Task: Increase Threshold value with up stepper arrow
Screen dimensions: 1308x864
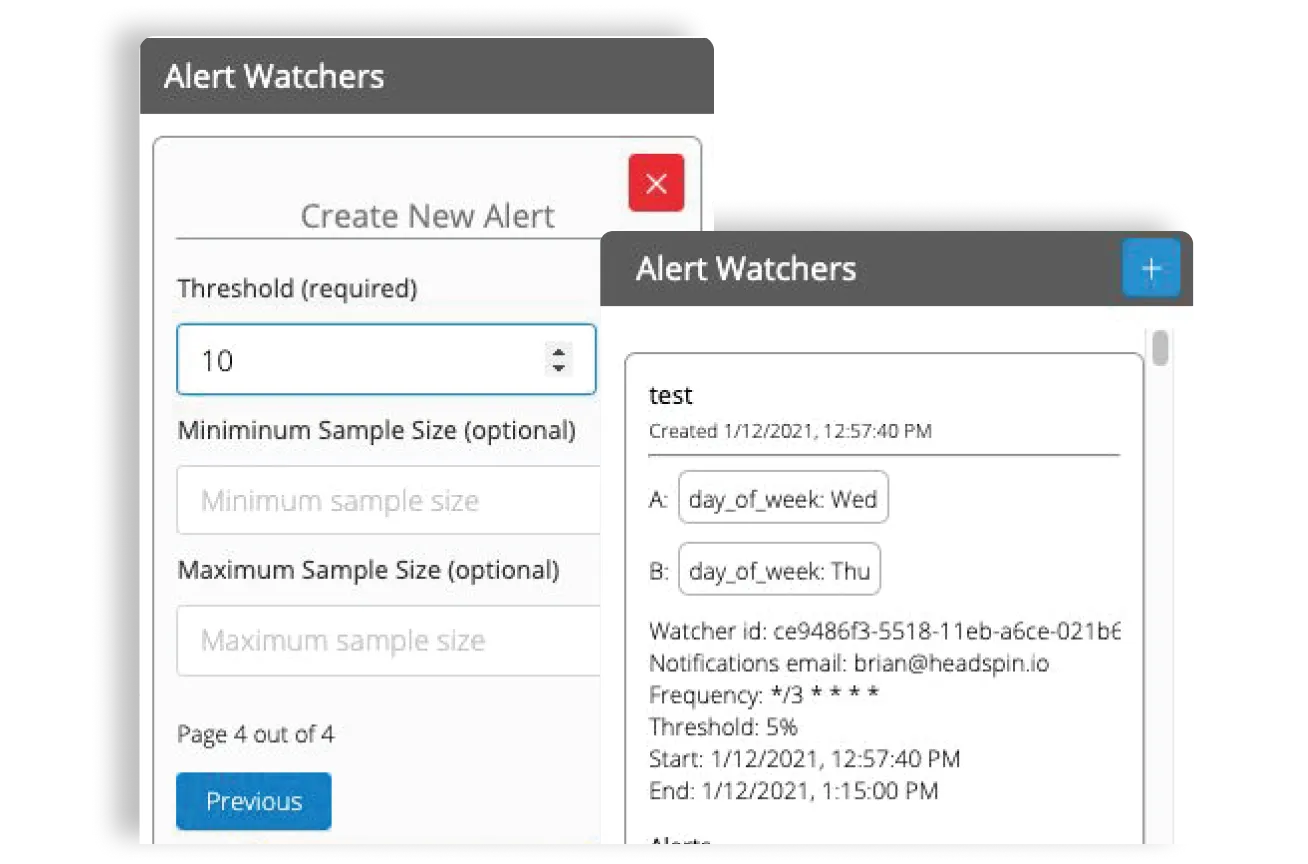Action: pyautogui.click(x=559, y=350)
